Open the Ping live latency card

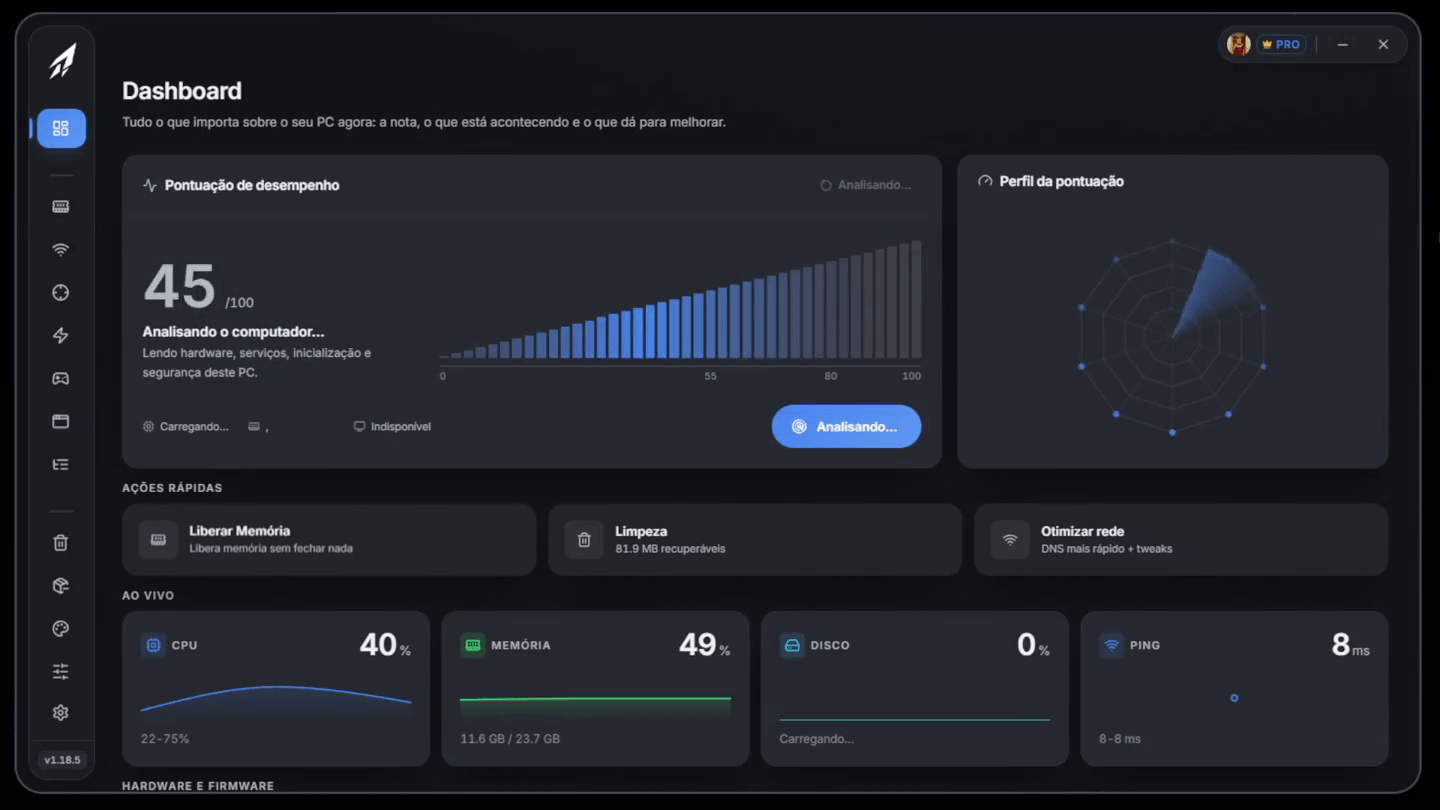(1234, 689)
